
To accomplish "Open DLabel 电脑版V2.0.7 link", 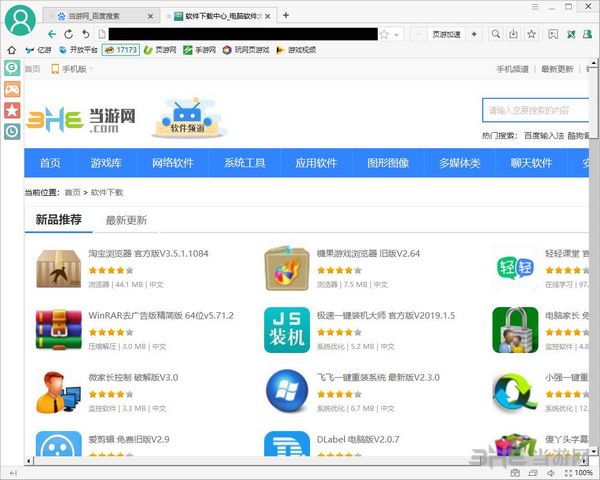I will tap(358, 439).
